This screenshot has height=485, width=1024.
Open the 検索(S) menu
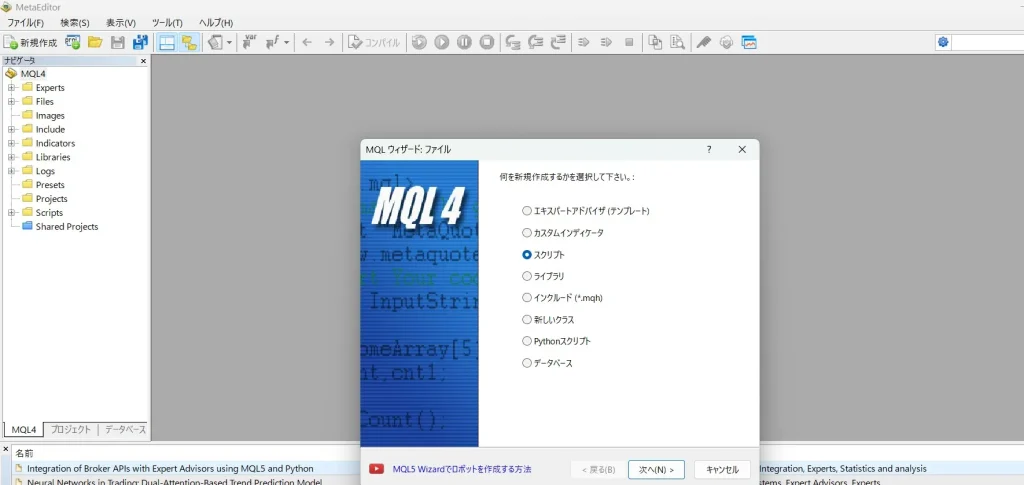tap(75, 23)
